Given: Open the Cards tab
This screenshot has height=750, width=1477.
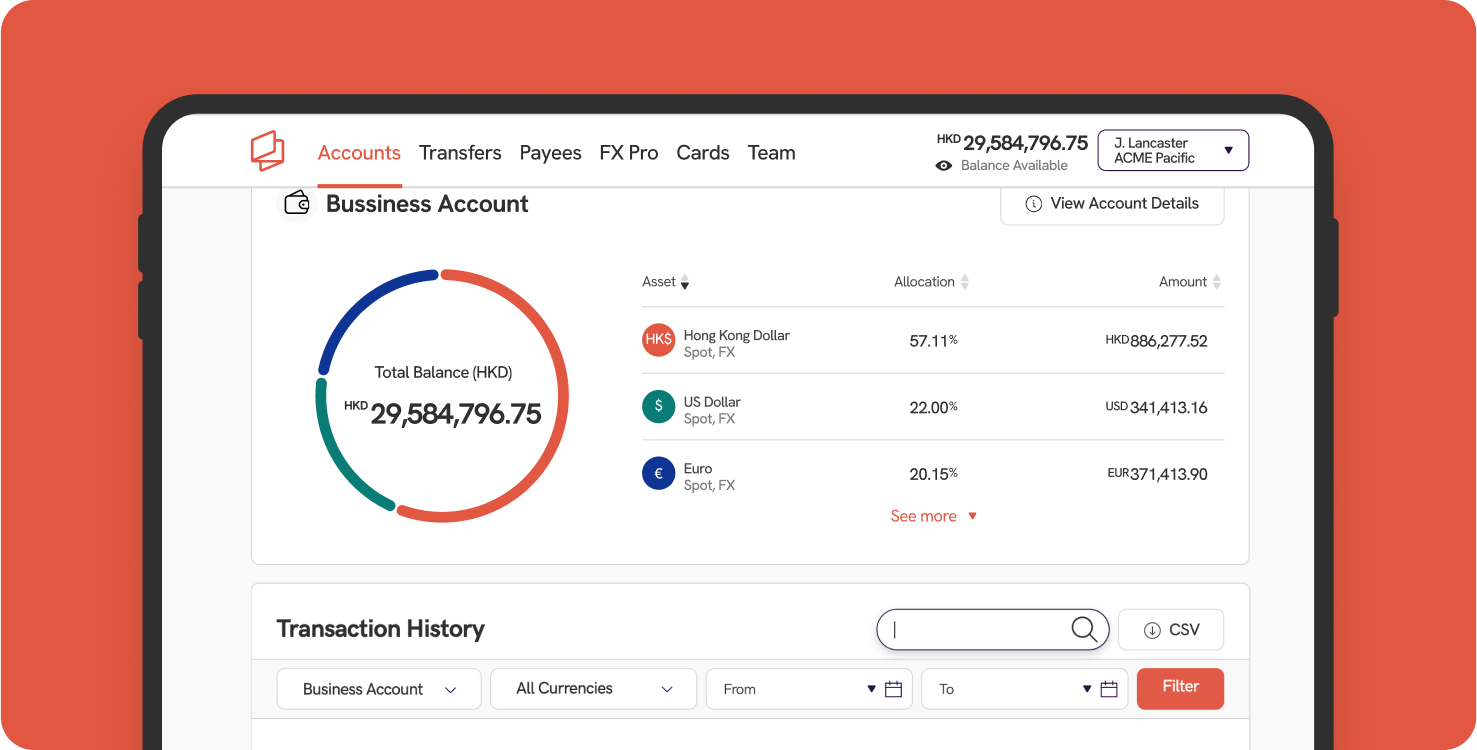Looking at the screenshot, I should [x=703, y=153].
